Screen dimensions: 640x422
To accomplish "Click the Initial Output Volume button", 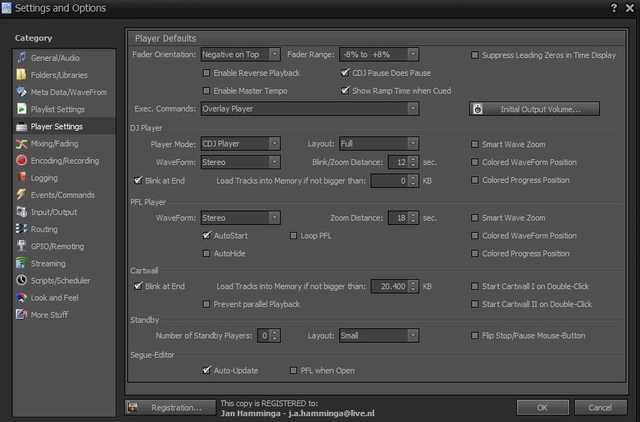I will 534,109.
